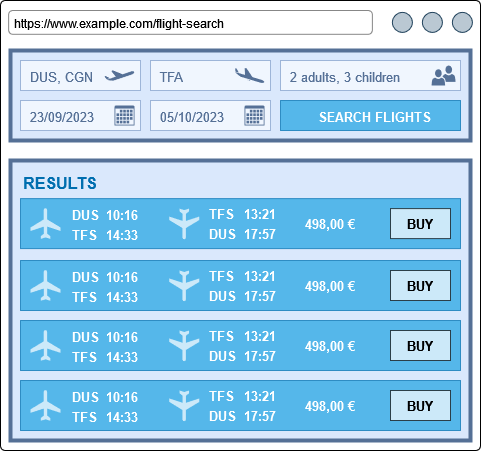Select the TFA destination field

pyautogui.click(x=210, y=75)
